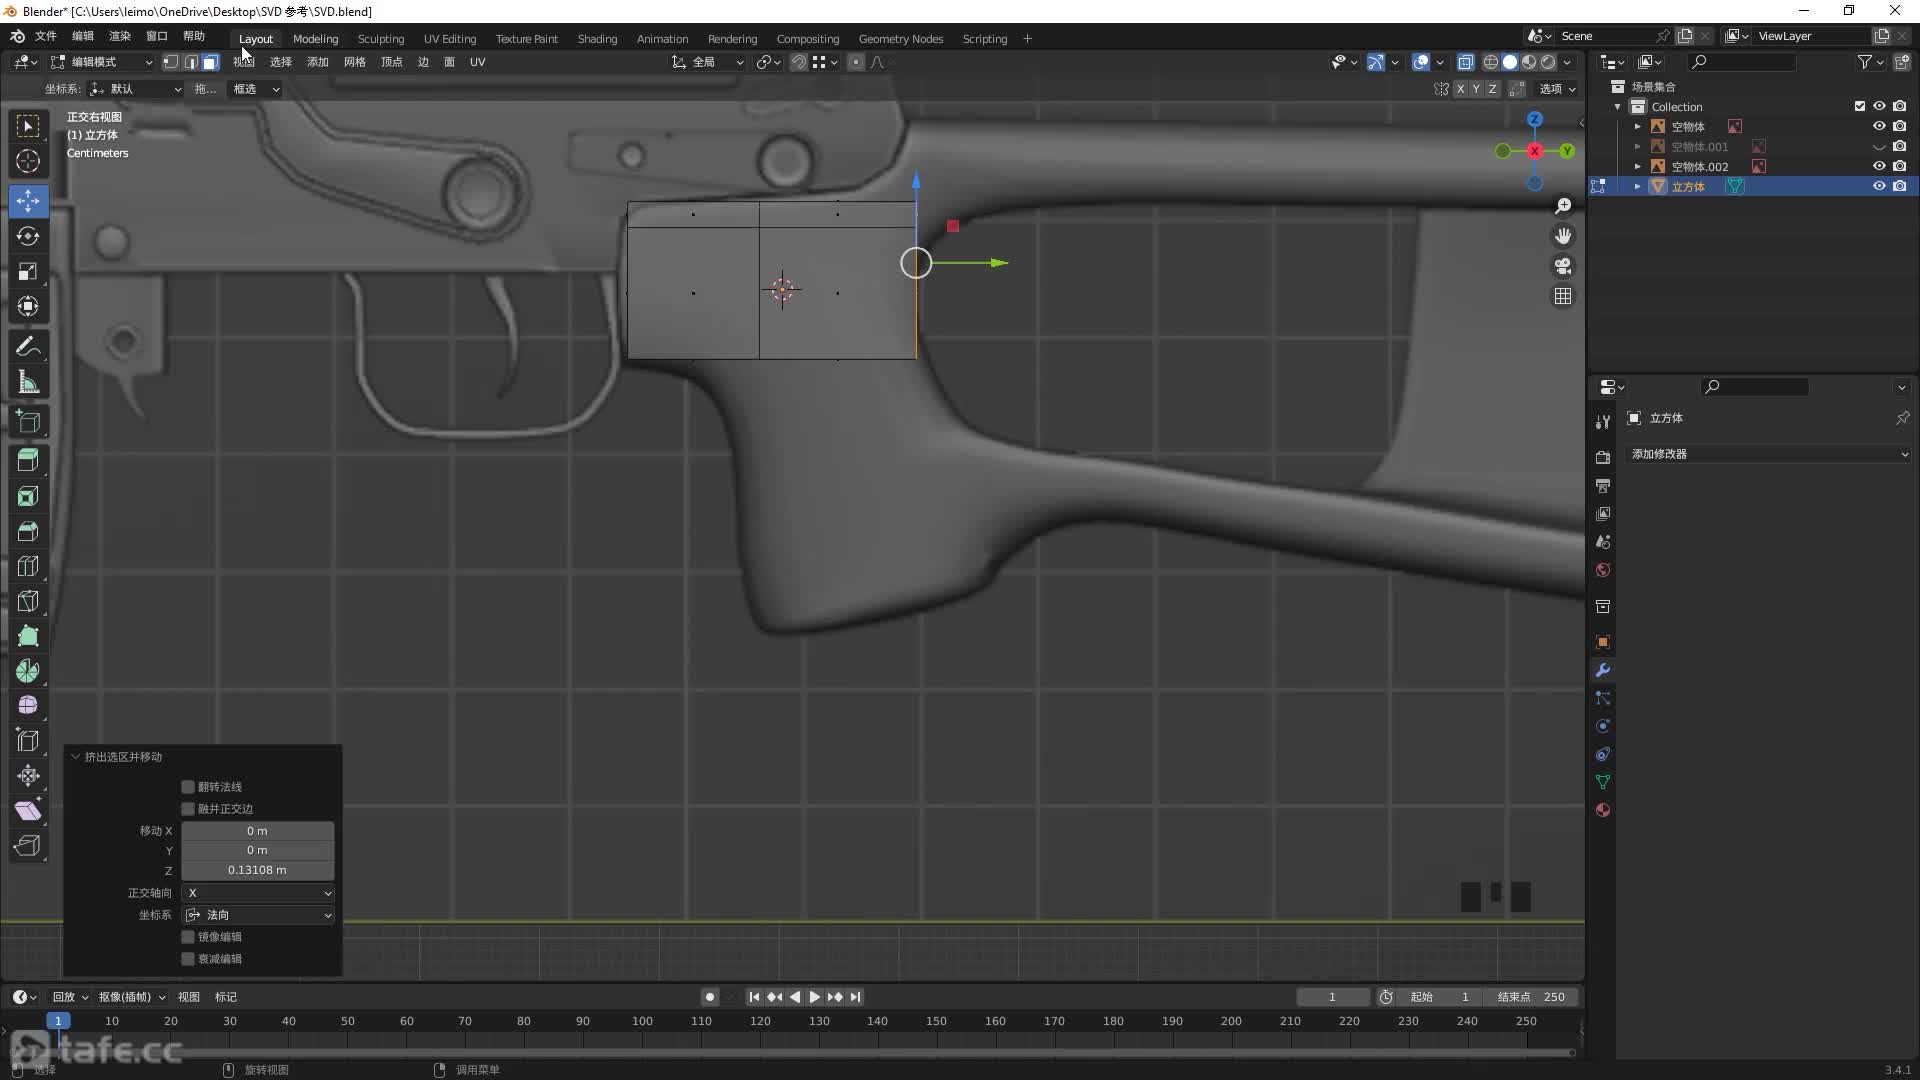Open the 编辑模式 mode dropdown
1920x1080 pixels.
pyautogui.click(x=102, y=62)
